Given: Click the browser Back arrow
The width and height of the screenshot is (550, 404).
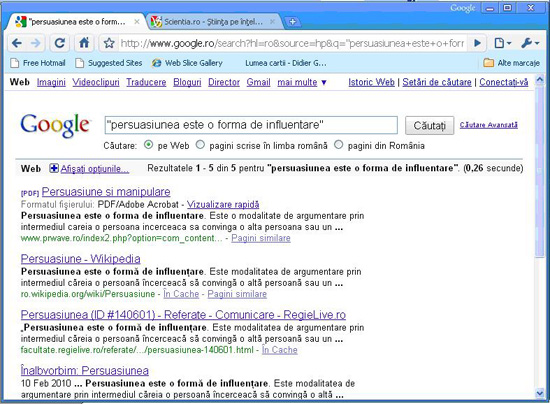Looking at the screenshot, I should (17, 43).
